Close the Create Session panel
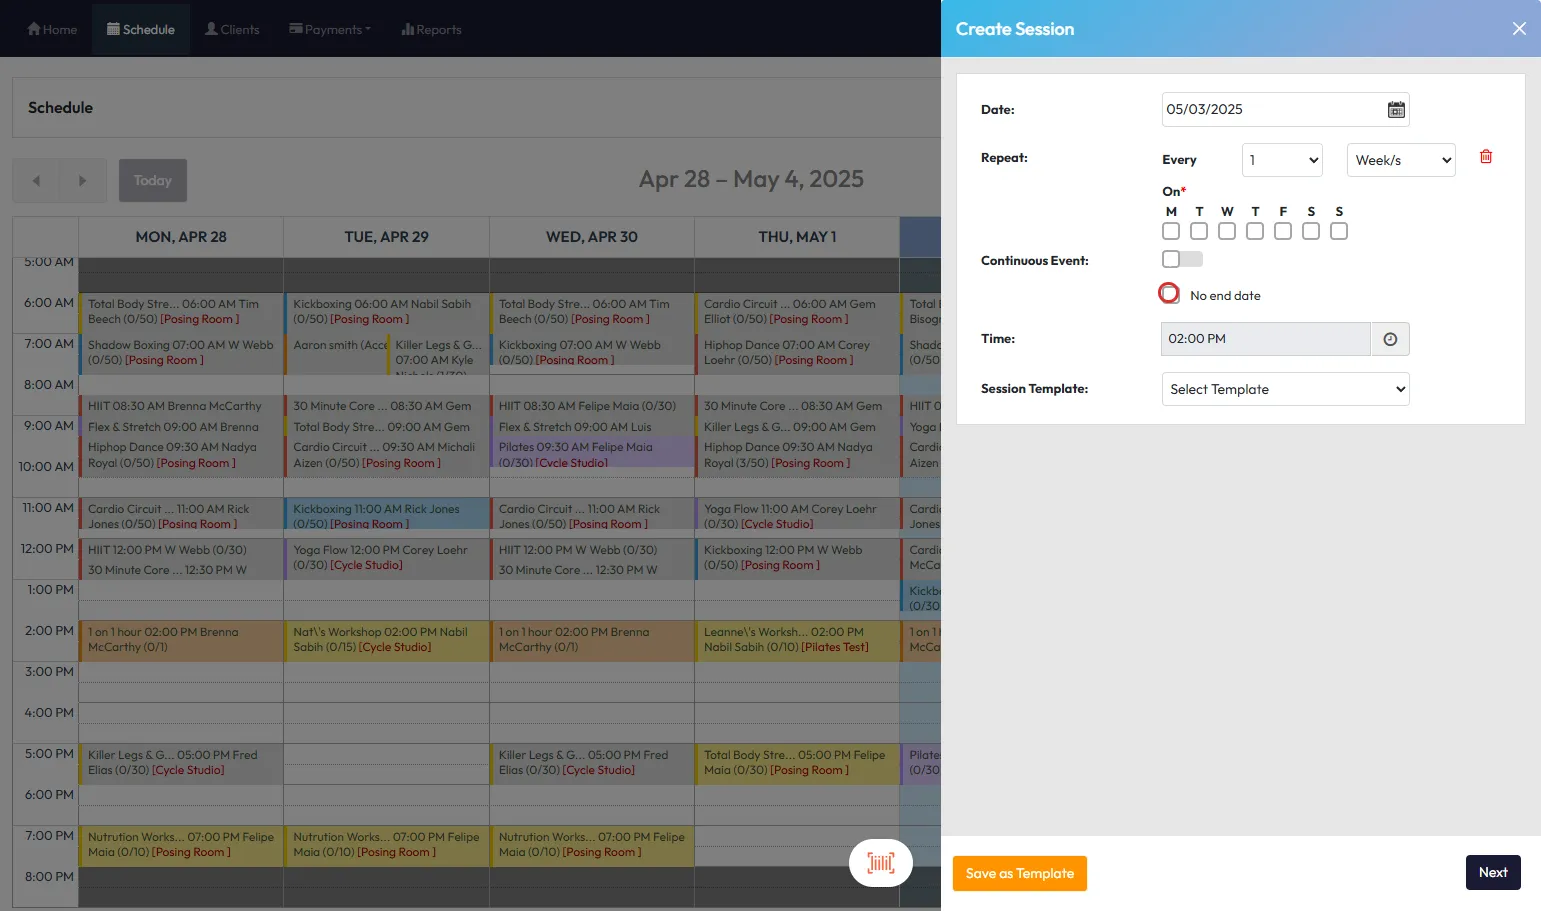Viewport: 1541px width, 911px height. [1518, 29]
